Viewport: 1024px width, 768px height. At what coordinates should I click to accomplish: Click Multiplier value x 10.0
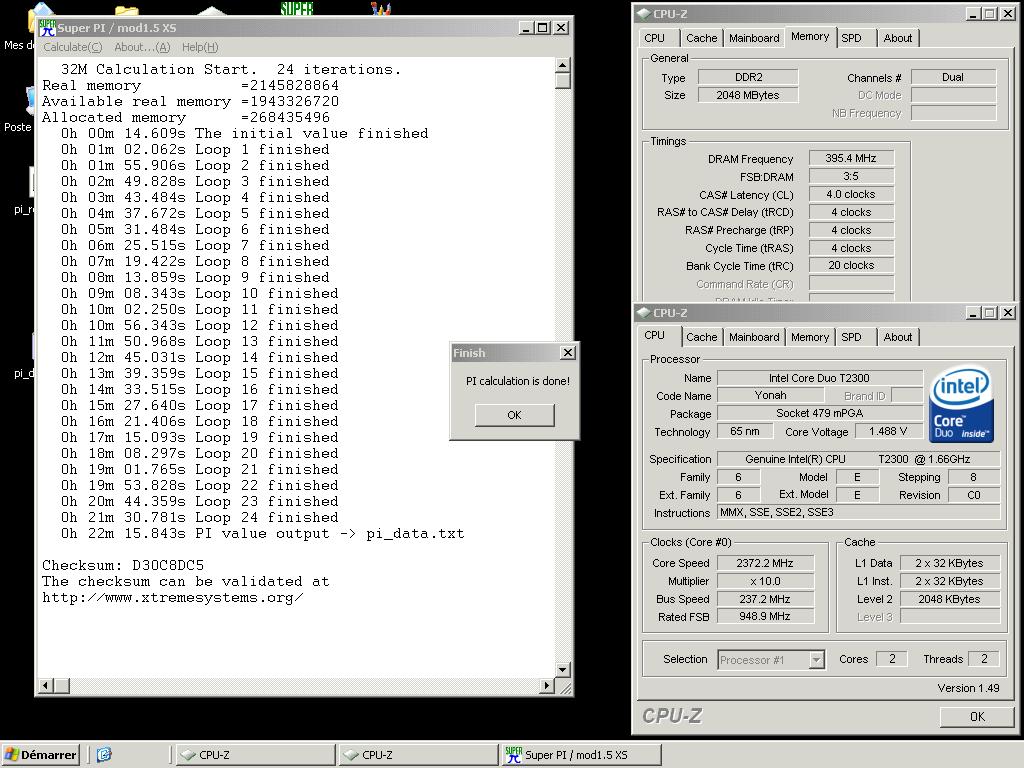(765, 581)
